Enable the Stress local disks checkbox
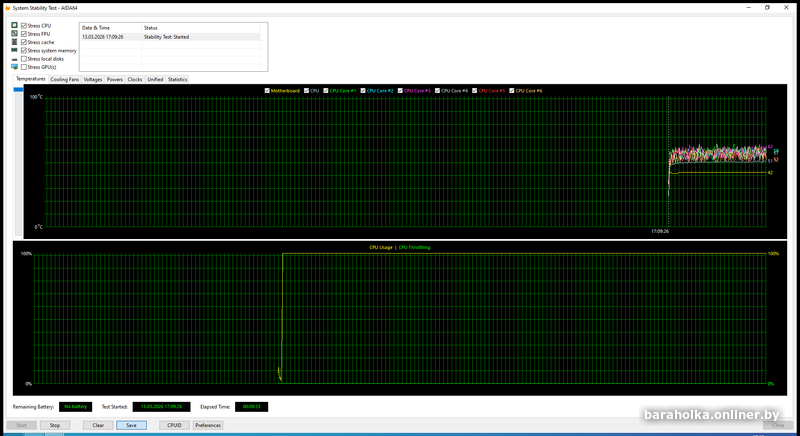 click(24, 59)
